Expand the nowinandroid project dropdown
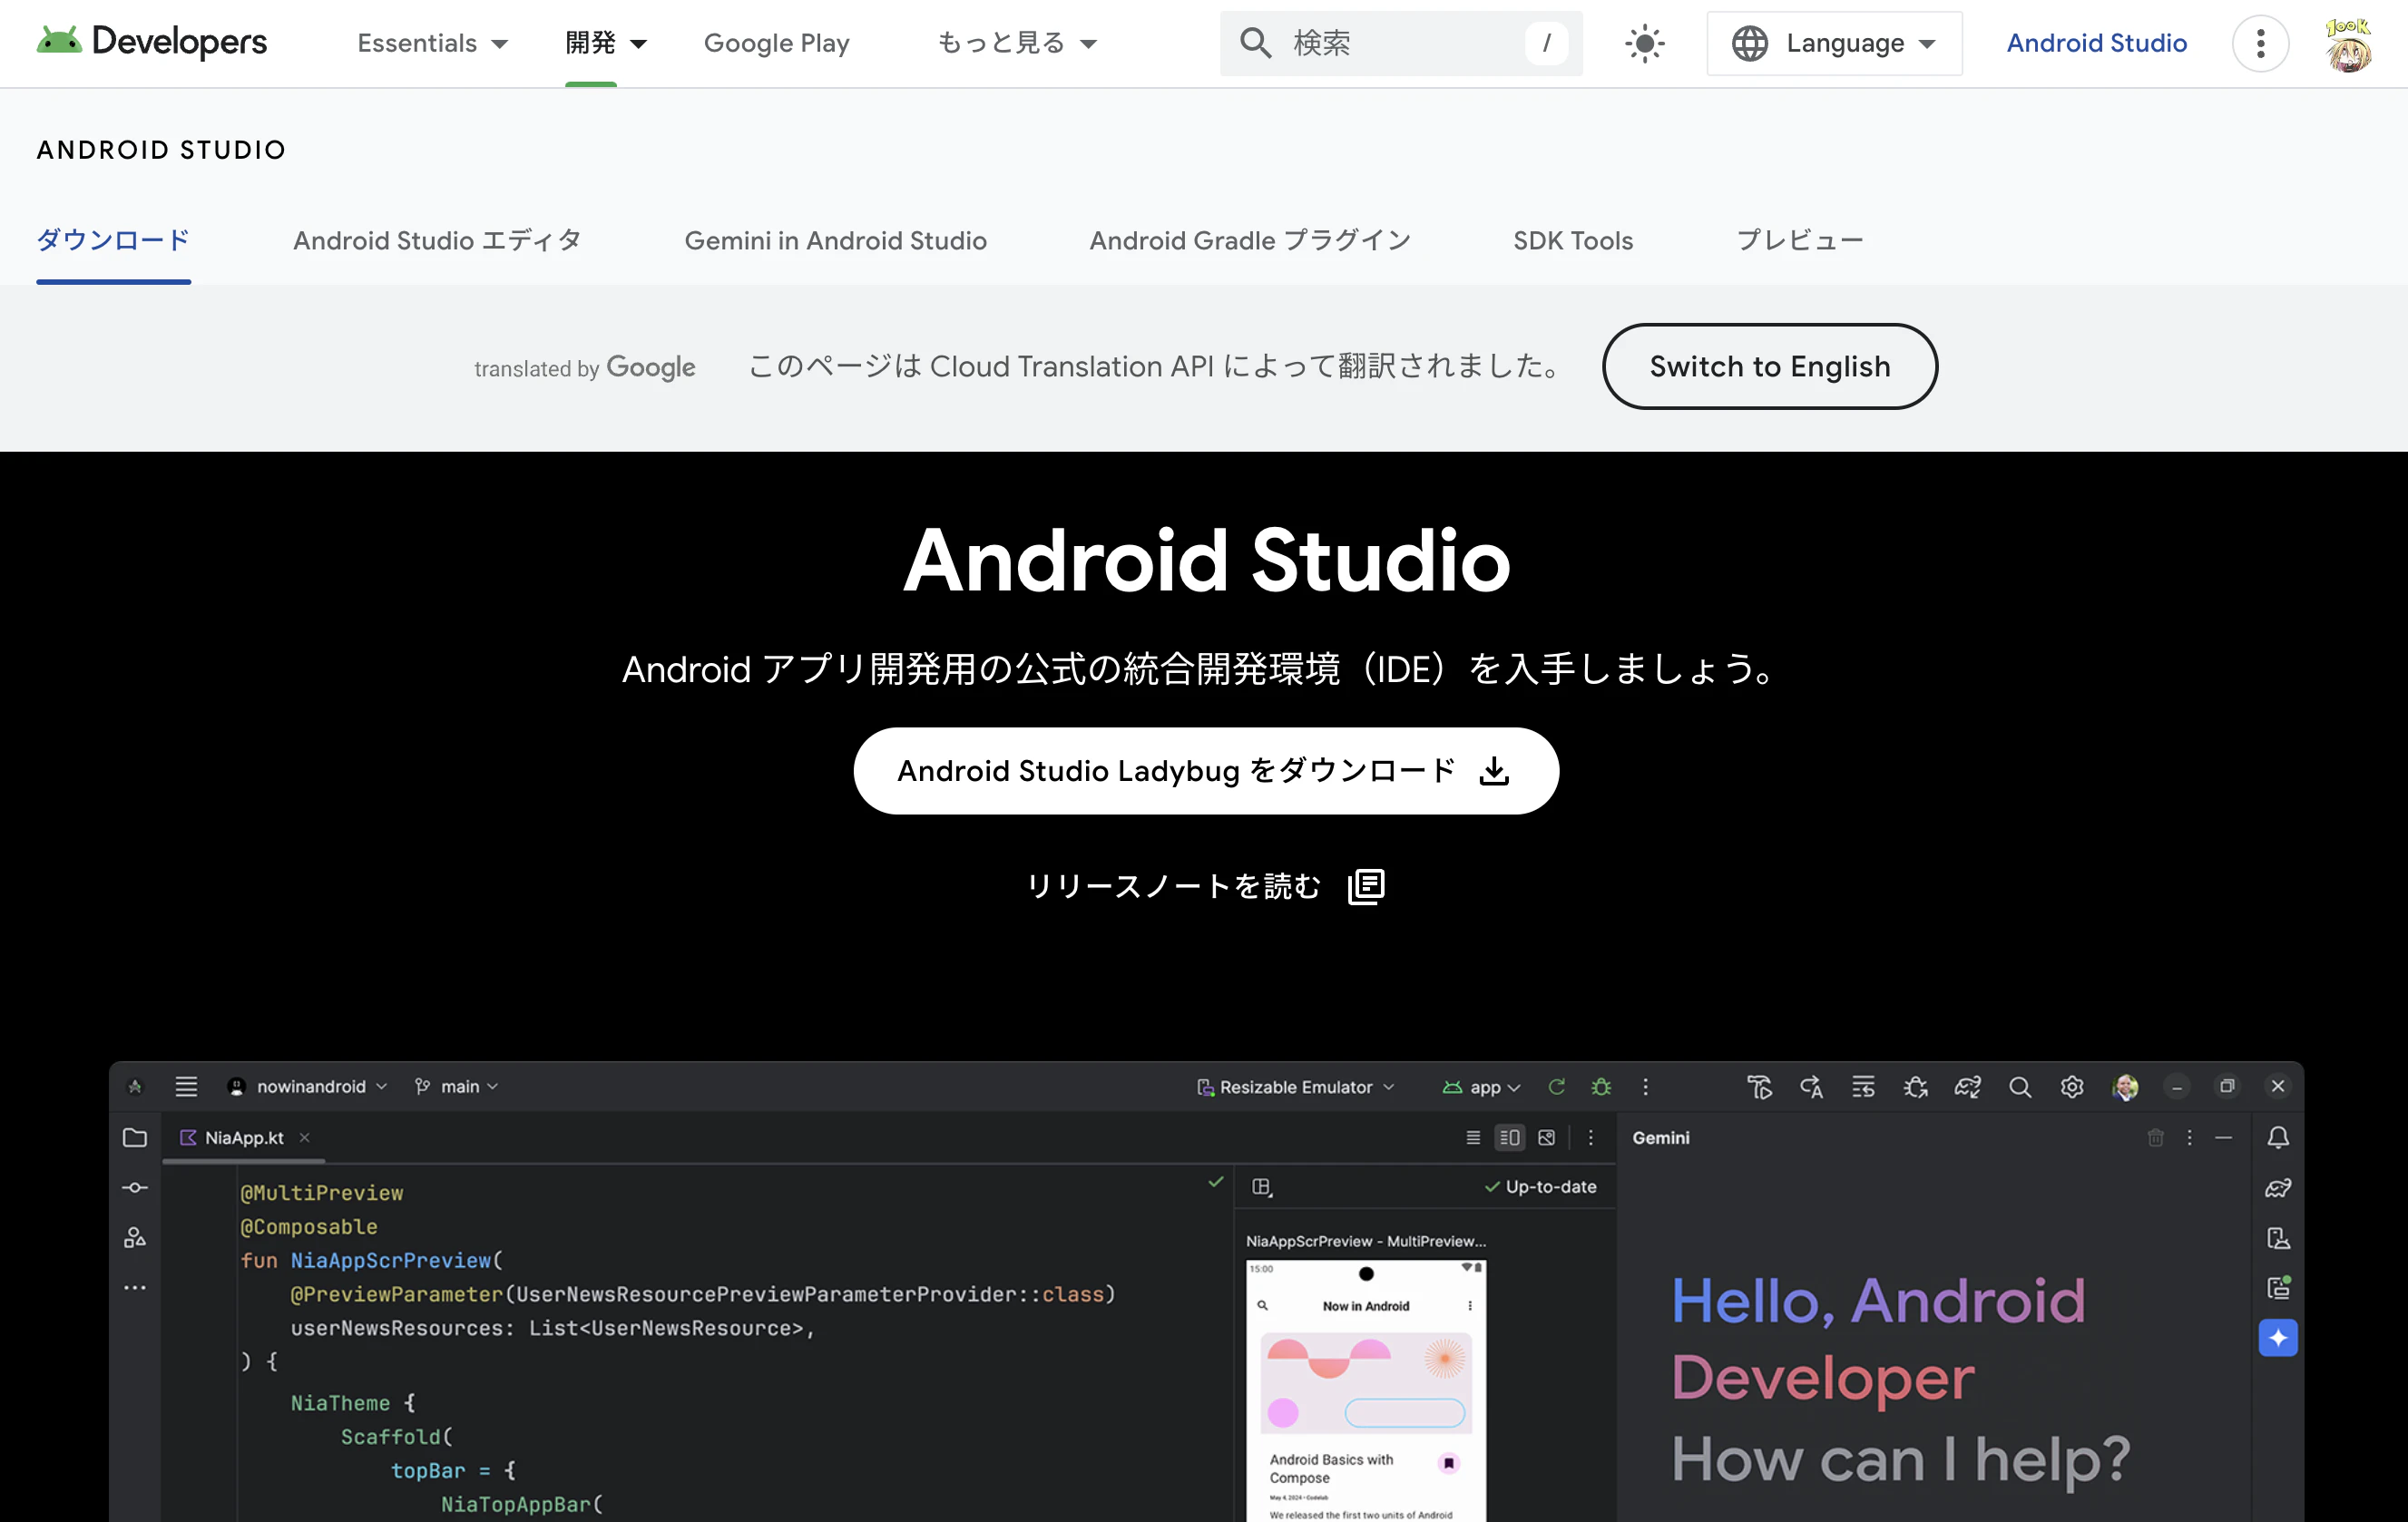 pos(307,1086)
